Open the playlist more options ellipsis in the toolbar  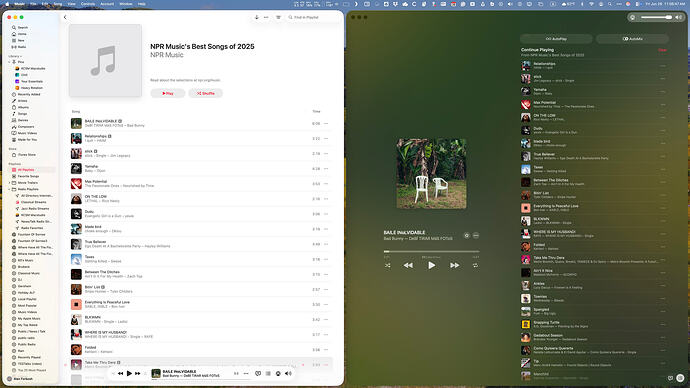266,17
